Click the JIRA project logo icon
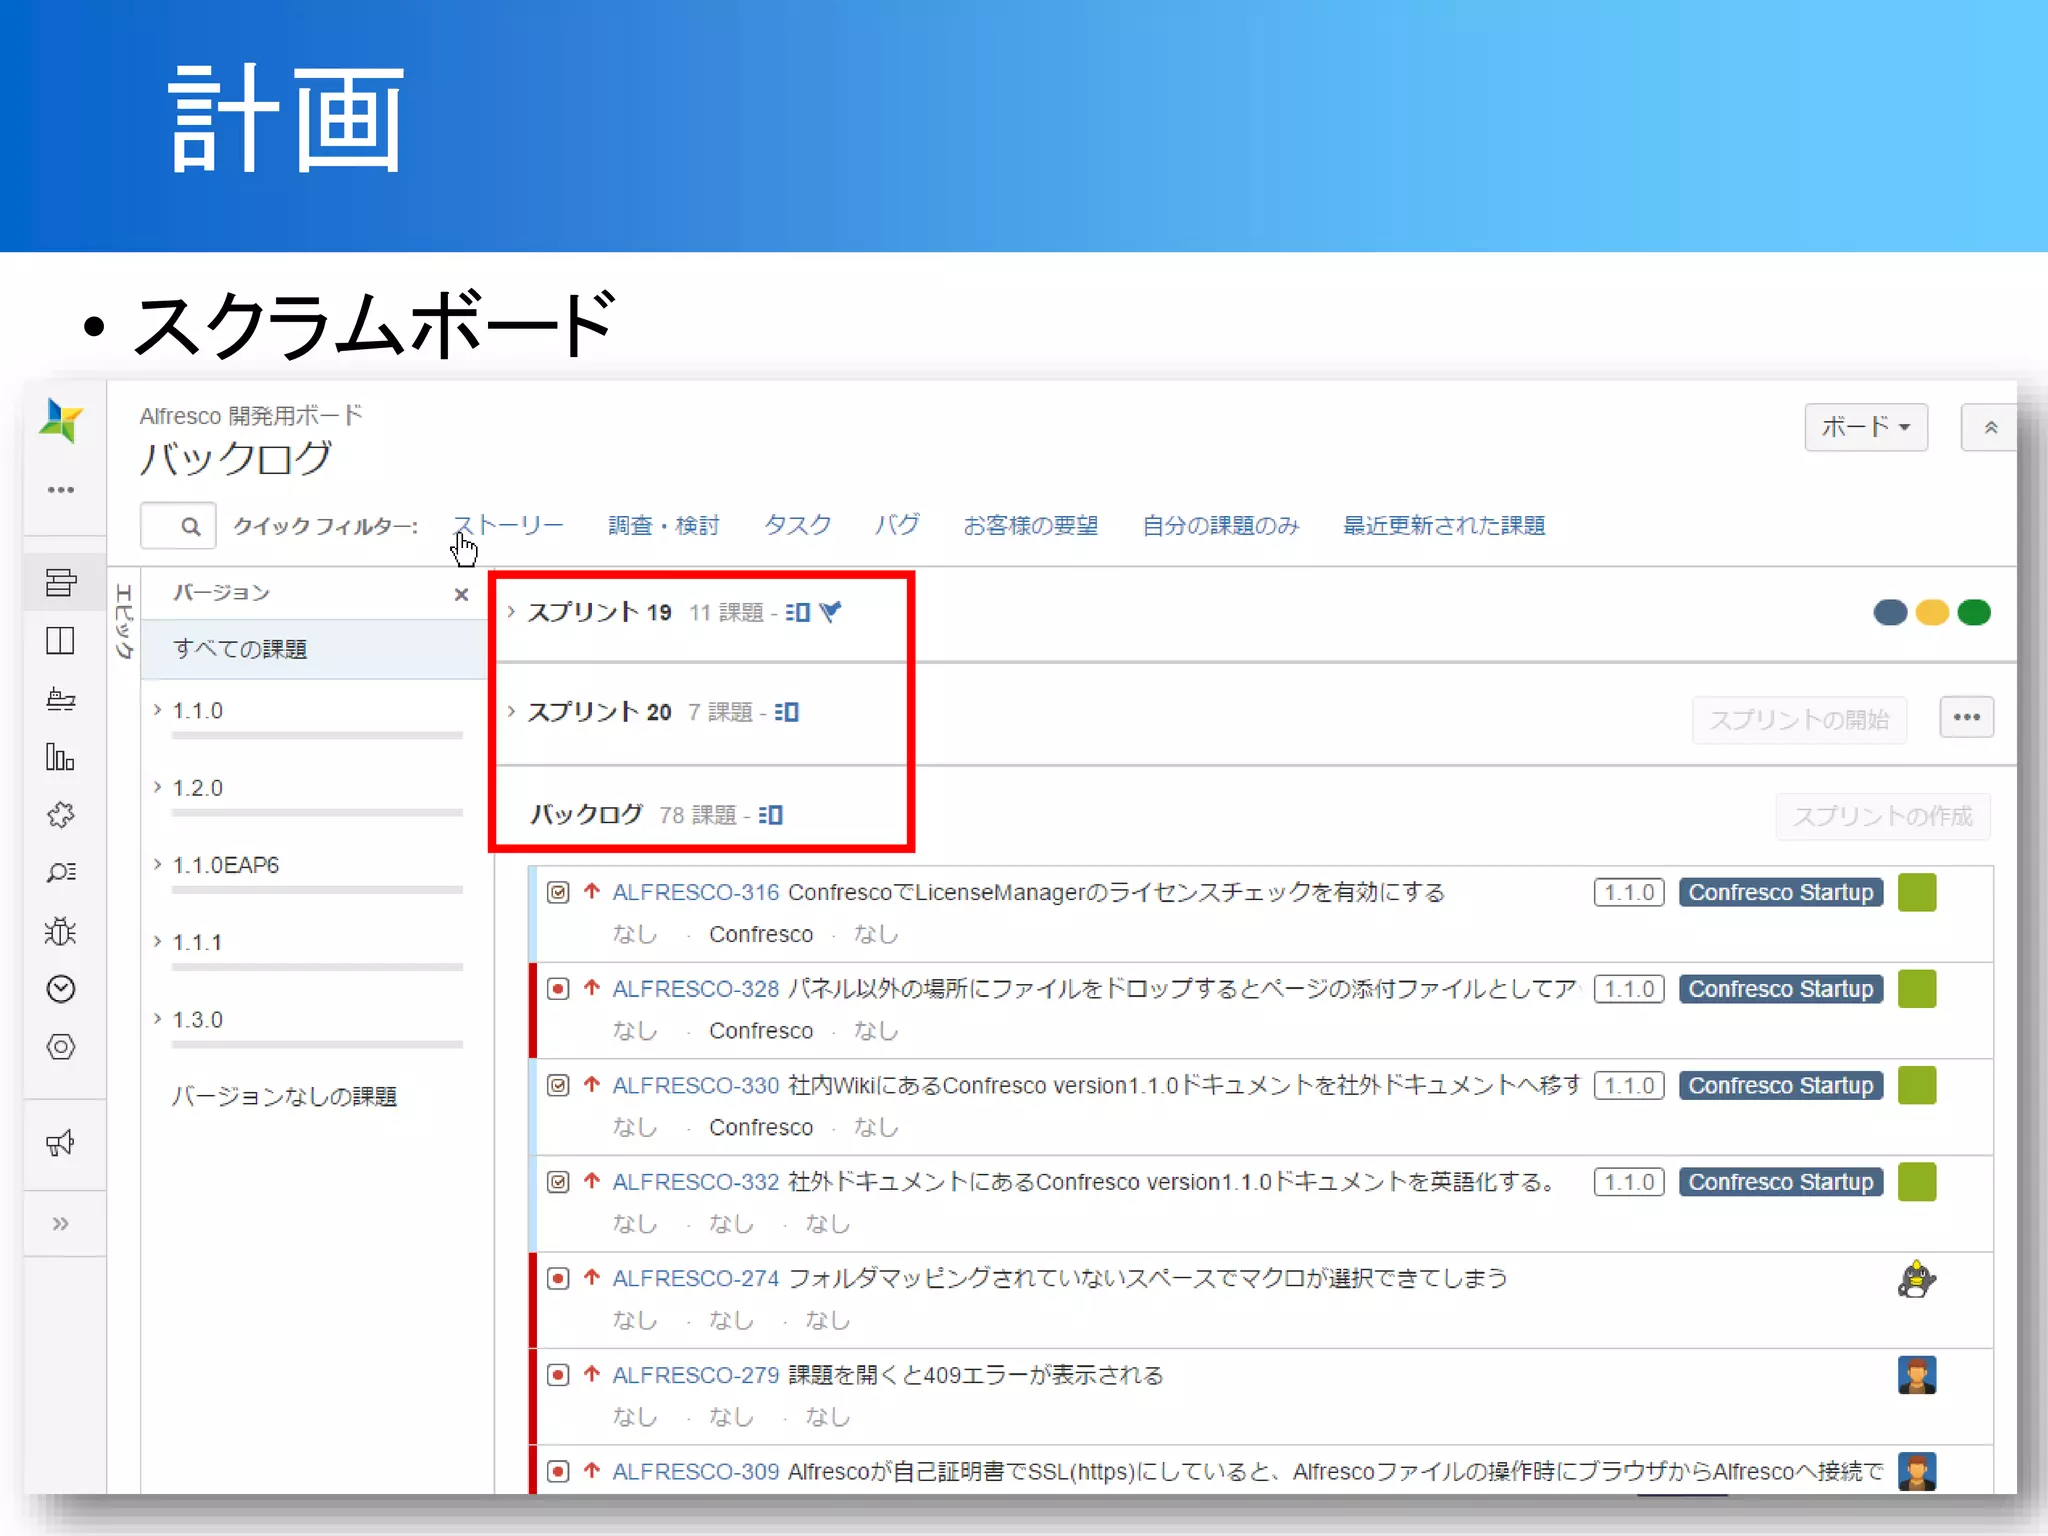 [60, 420]
